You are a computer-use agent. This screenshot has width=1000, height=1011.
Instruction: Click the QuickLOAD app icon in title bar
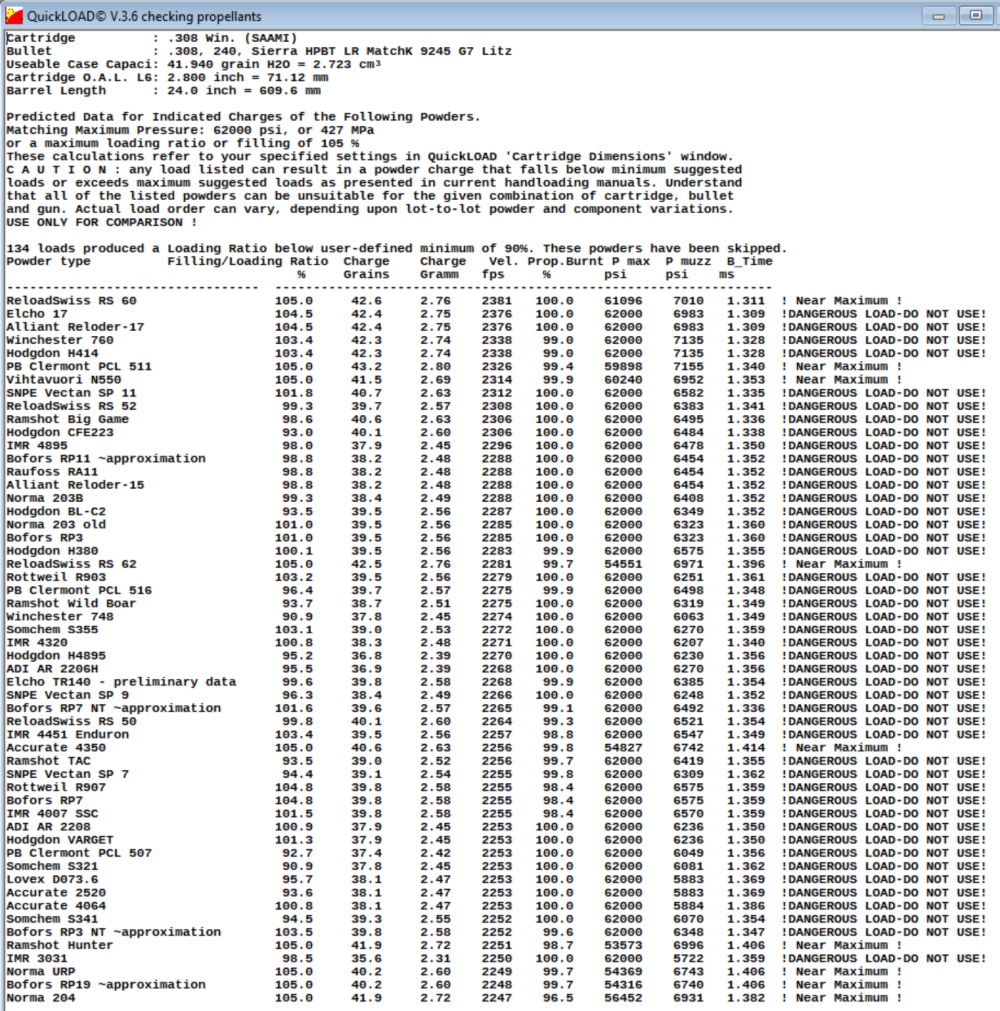click(14, 15)
